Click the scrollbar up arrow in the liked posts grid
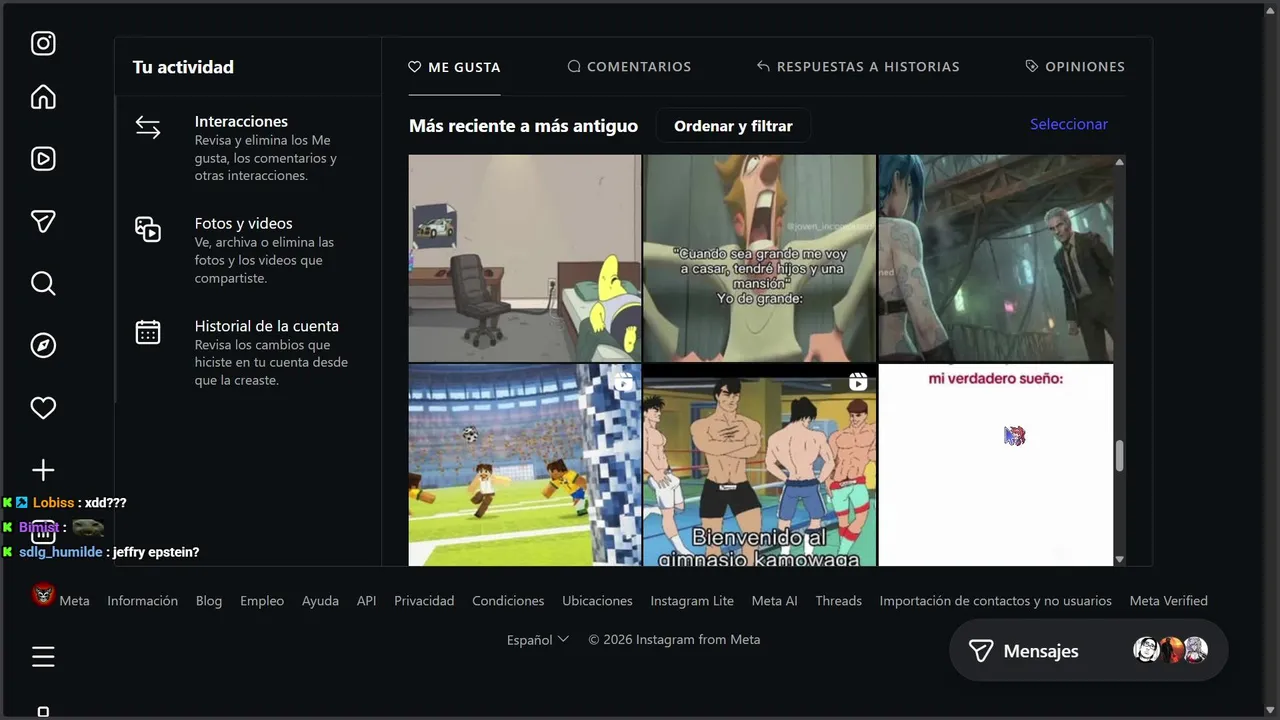 coord(1119,162)
